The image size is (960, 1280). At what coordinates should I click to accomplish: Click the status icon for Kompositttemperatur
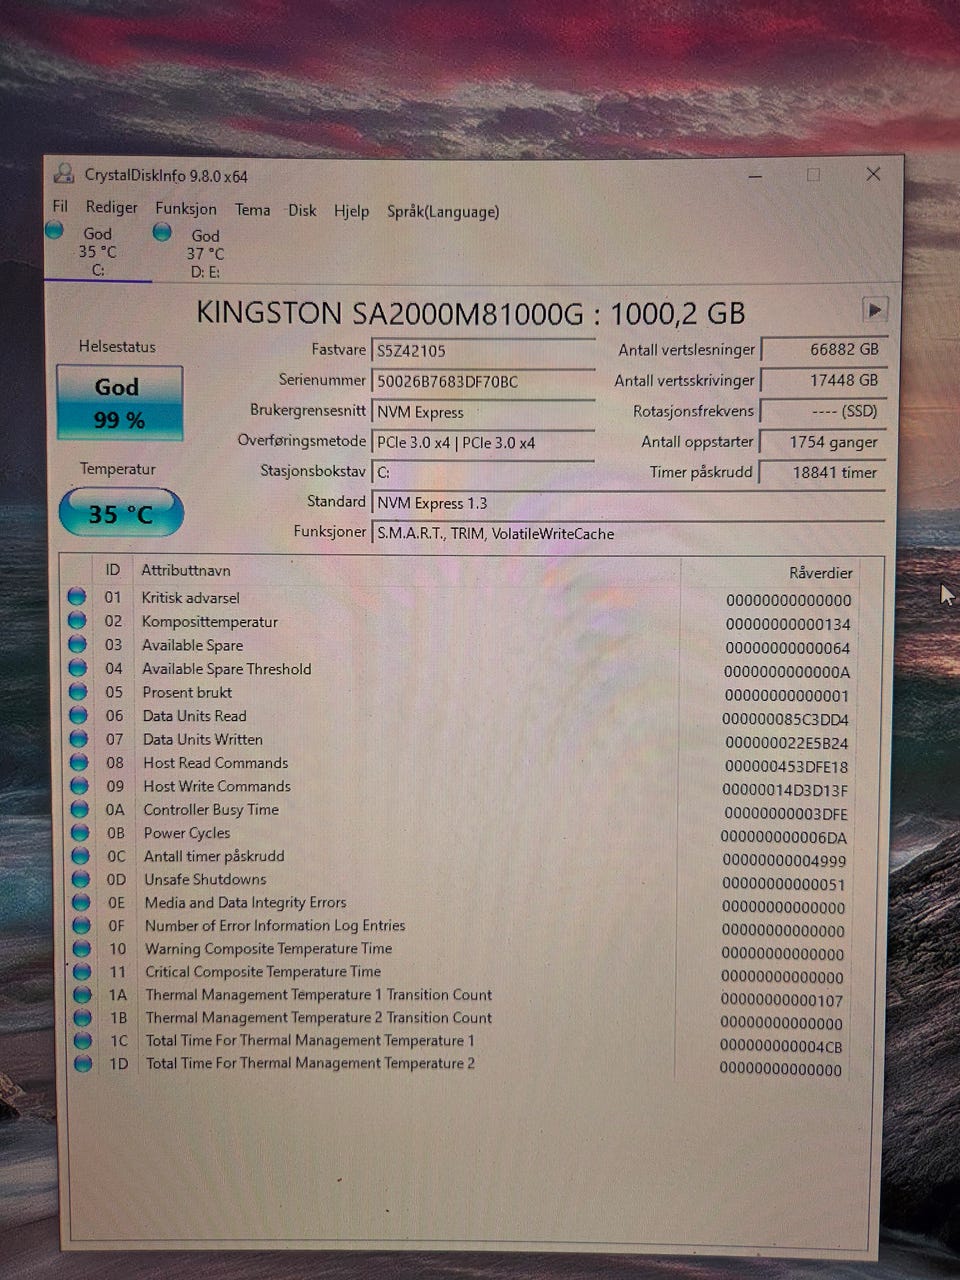click(77, 621)
